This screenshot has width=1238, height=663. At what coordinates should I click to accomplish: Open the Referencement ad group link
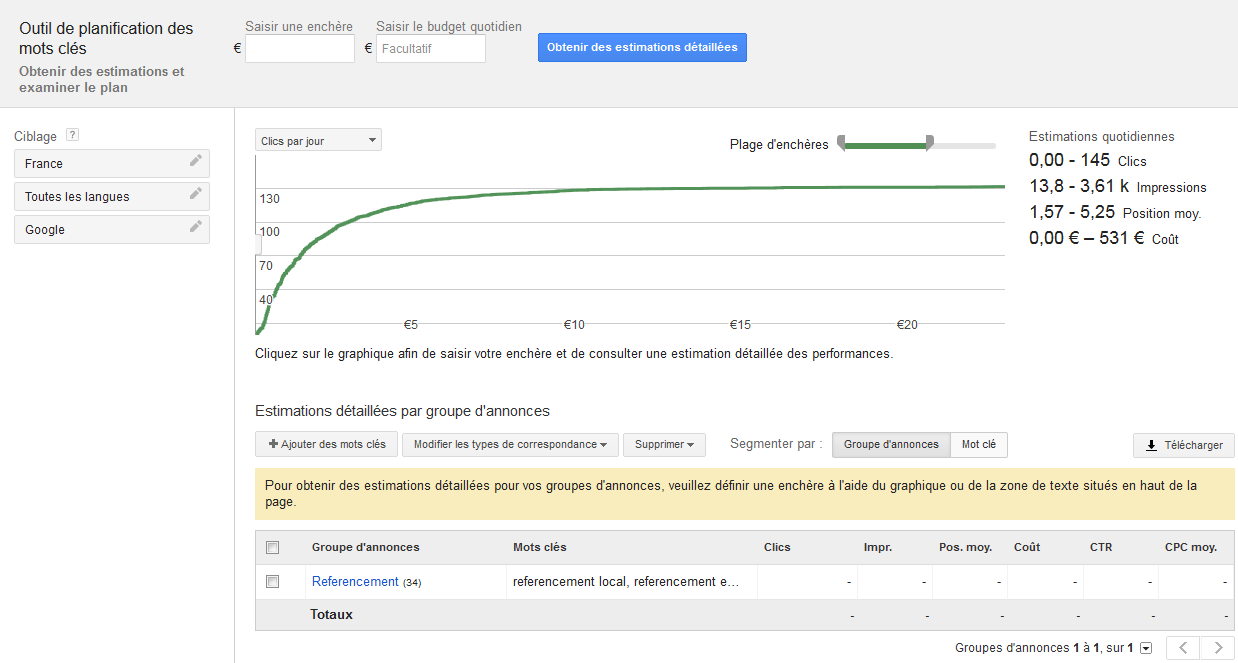click(x=355, y=581)
